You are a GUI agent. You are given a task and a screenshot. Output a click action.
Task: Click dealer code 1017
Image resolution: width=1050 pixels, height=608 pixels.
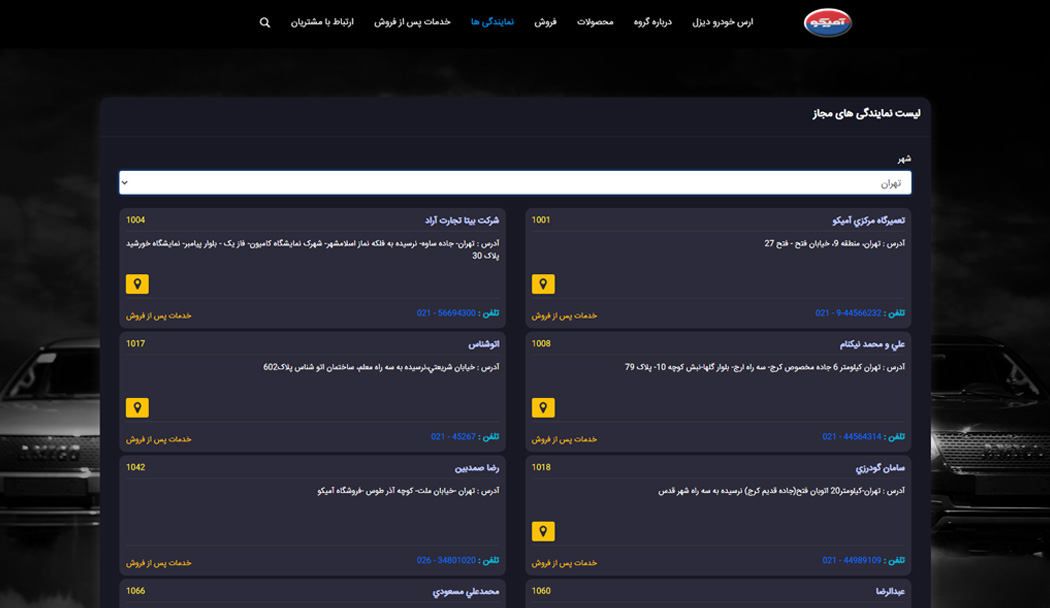135,344
